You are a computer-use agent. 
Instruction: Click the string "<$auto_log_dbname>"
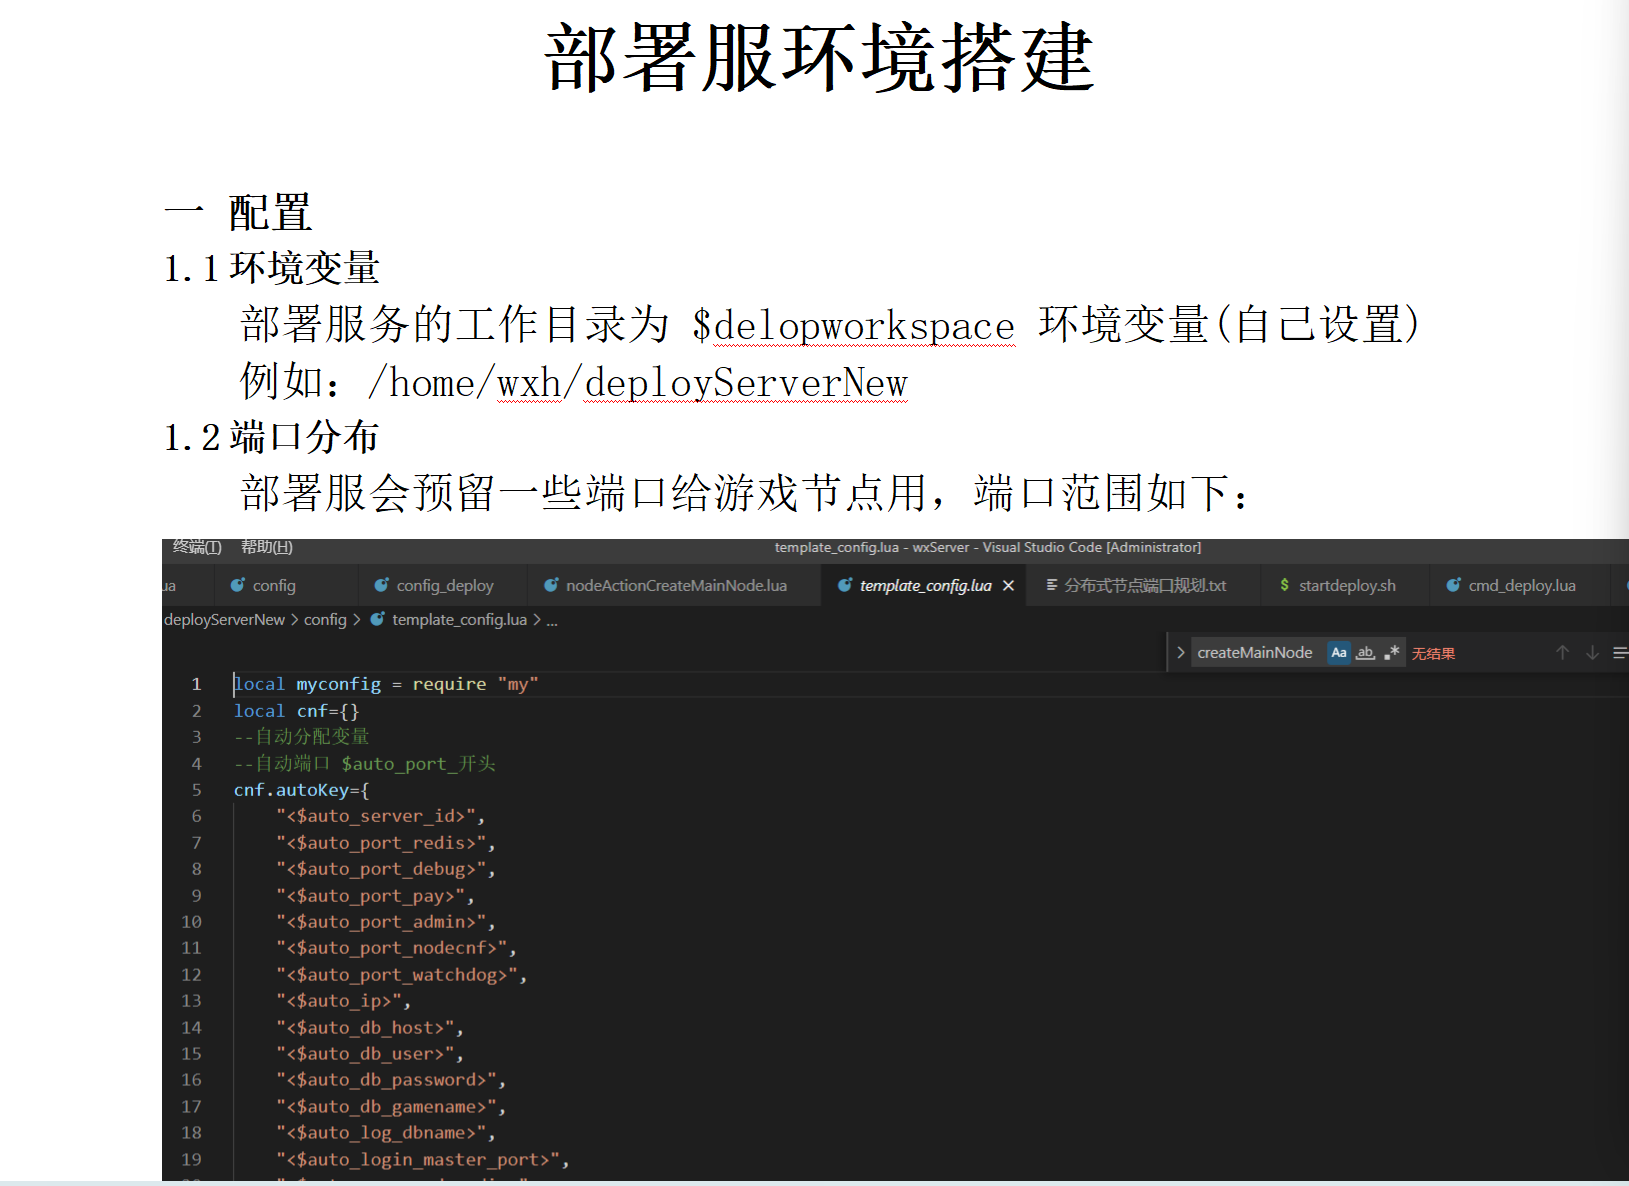[381, 1133]
